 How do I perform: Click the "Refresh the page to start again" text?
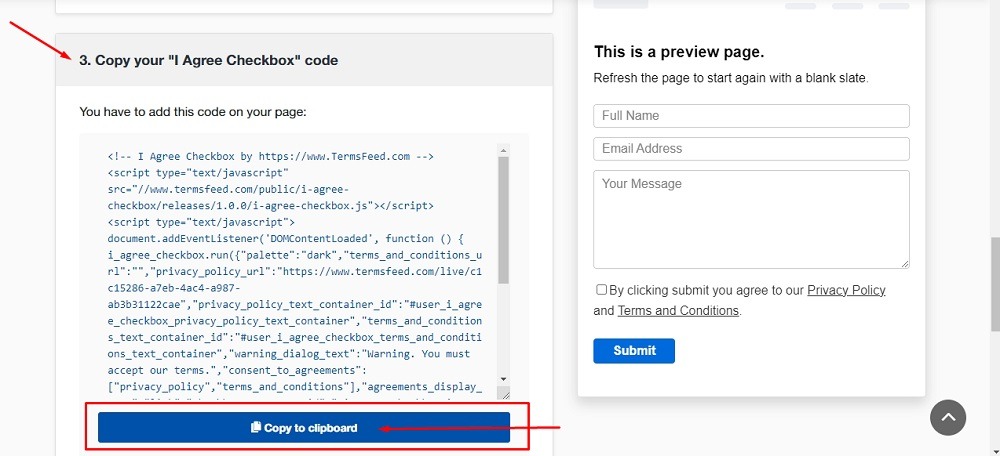731,79
